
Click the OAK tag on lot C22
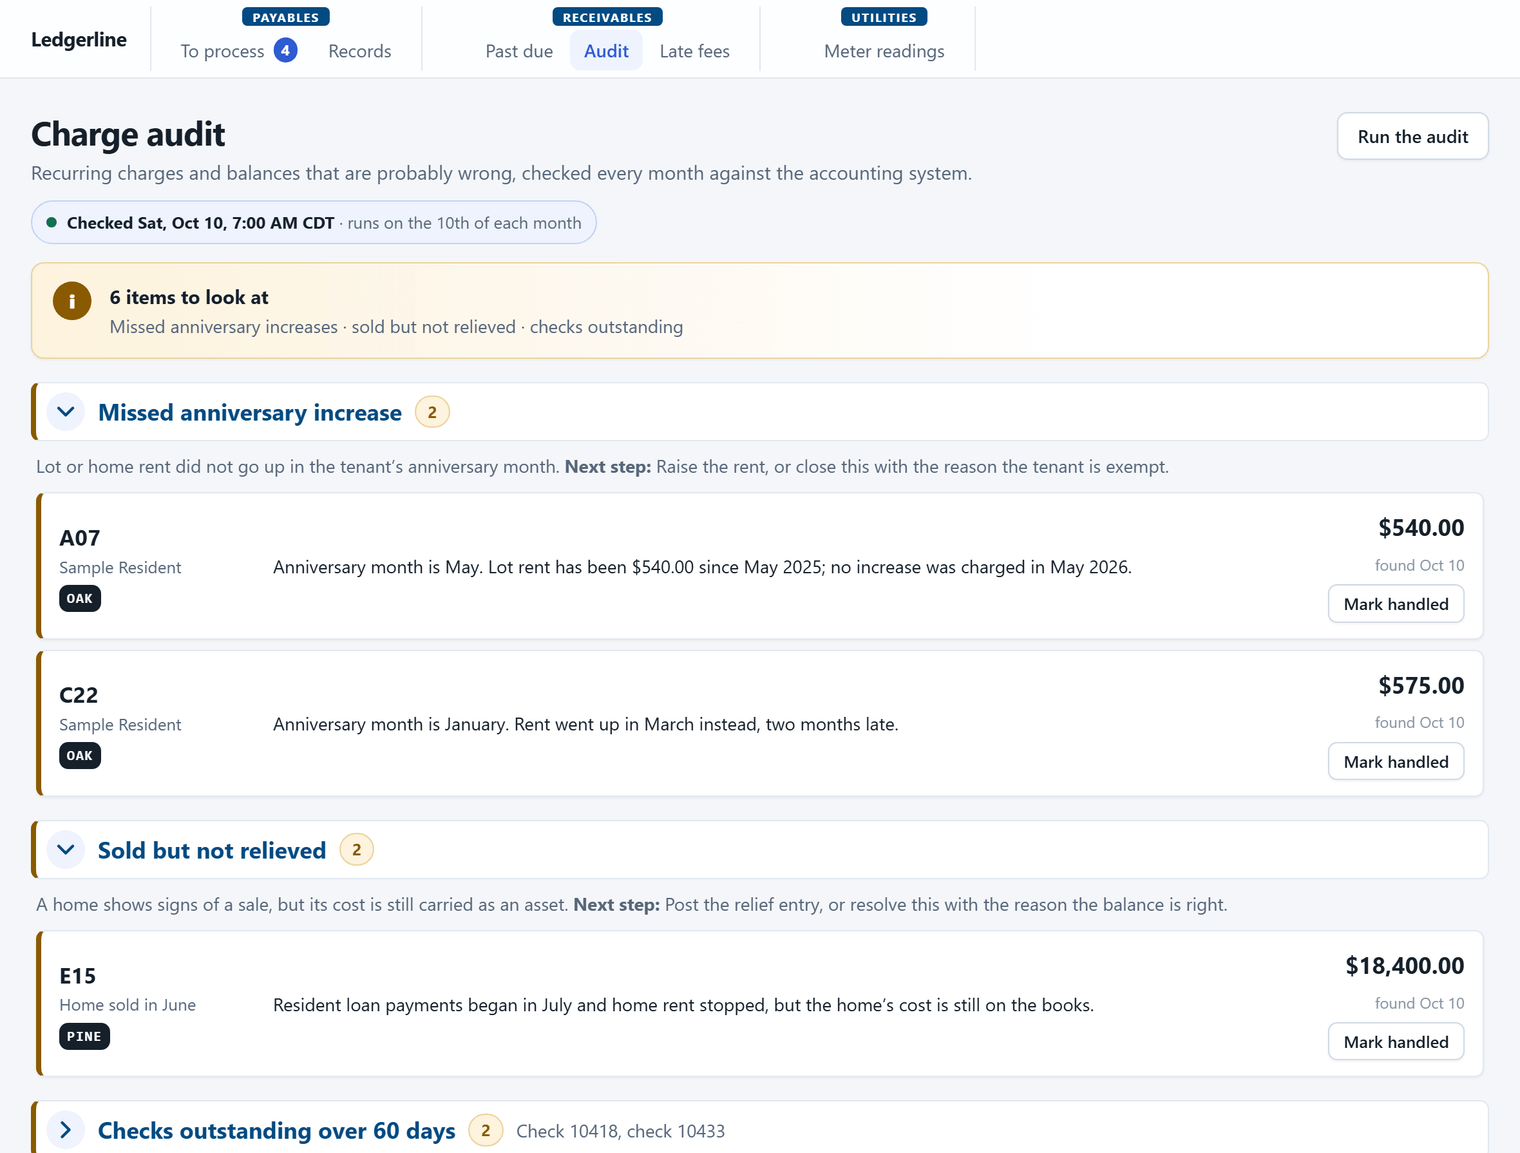pyautogui.click(x=80, y=756)
